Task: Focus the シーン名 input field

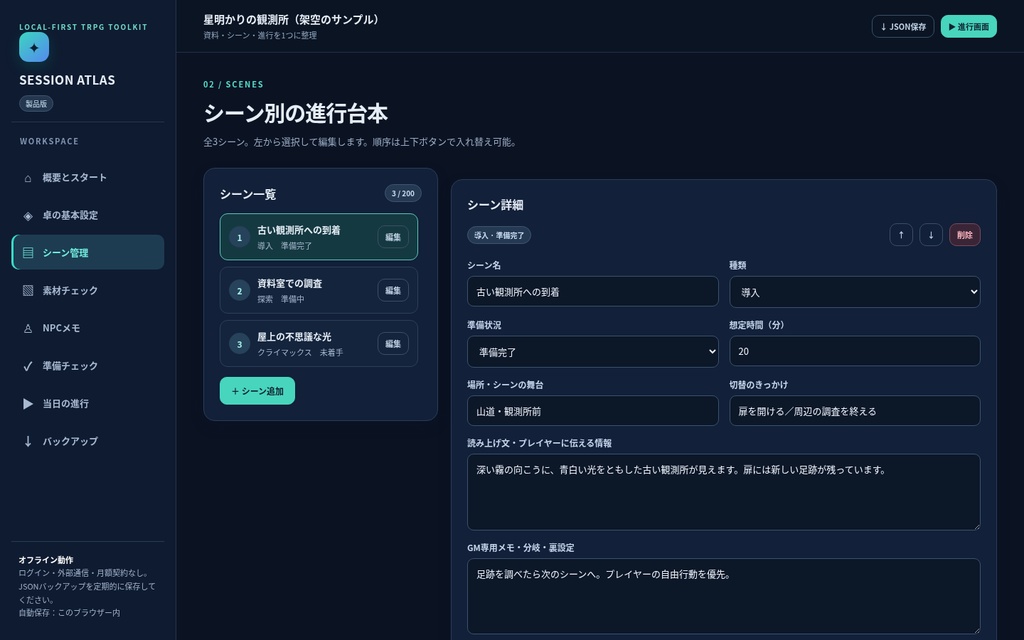Action: (x=593, y=292)
